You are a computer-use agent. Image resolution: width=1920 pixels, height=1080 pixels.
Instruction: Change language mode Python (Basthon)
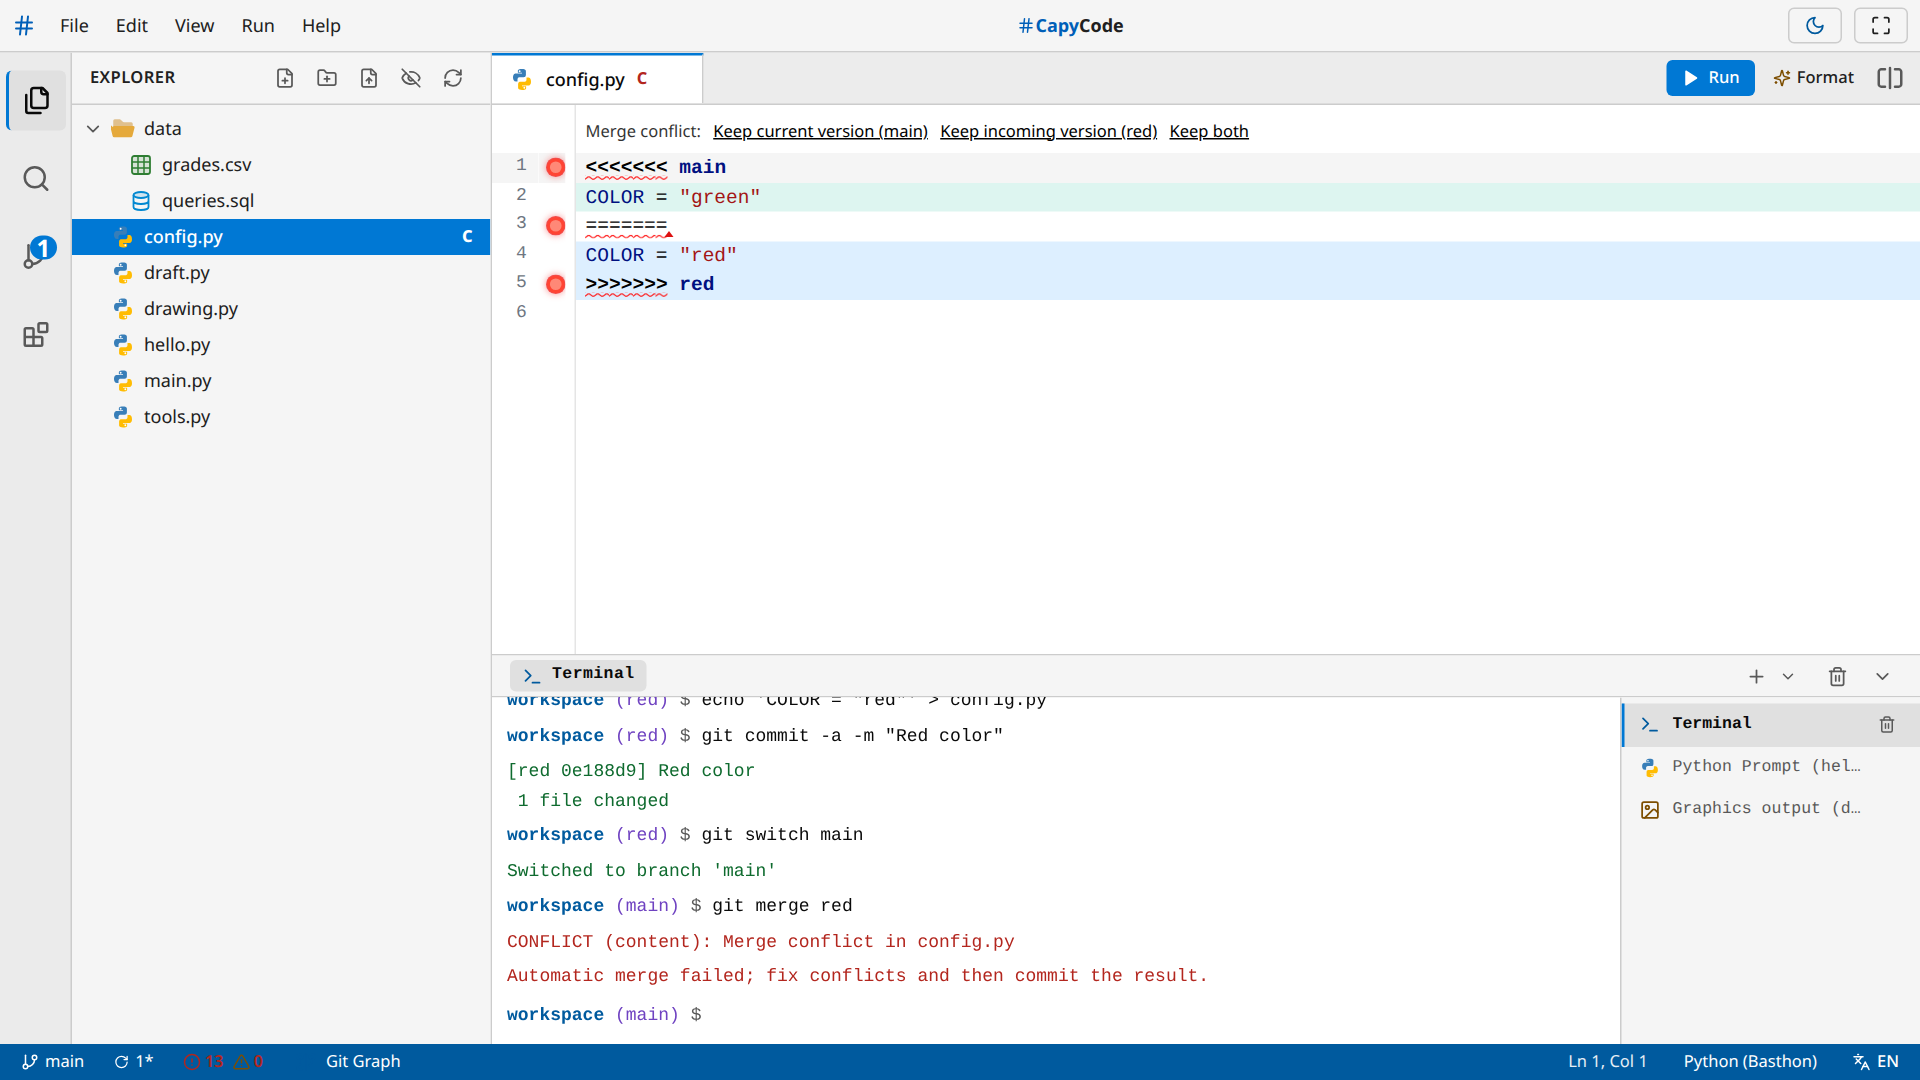(1750, 1062)
